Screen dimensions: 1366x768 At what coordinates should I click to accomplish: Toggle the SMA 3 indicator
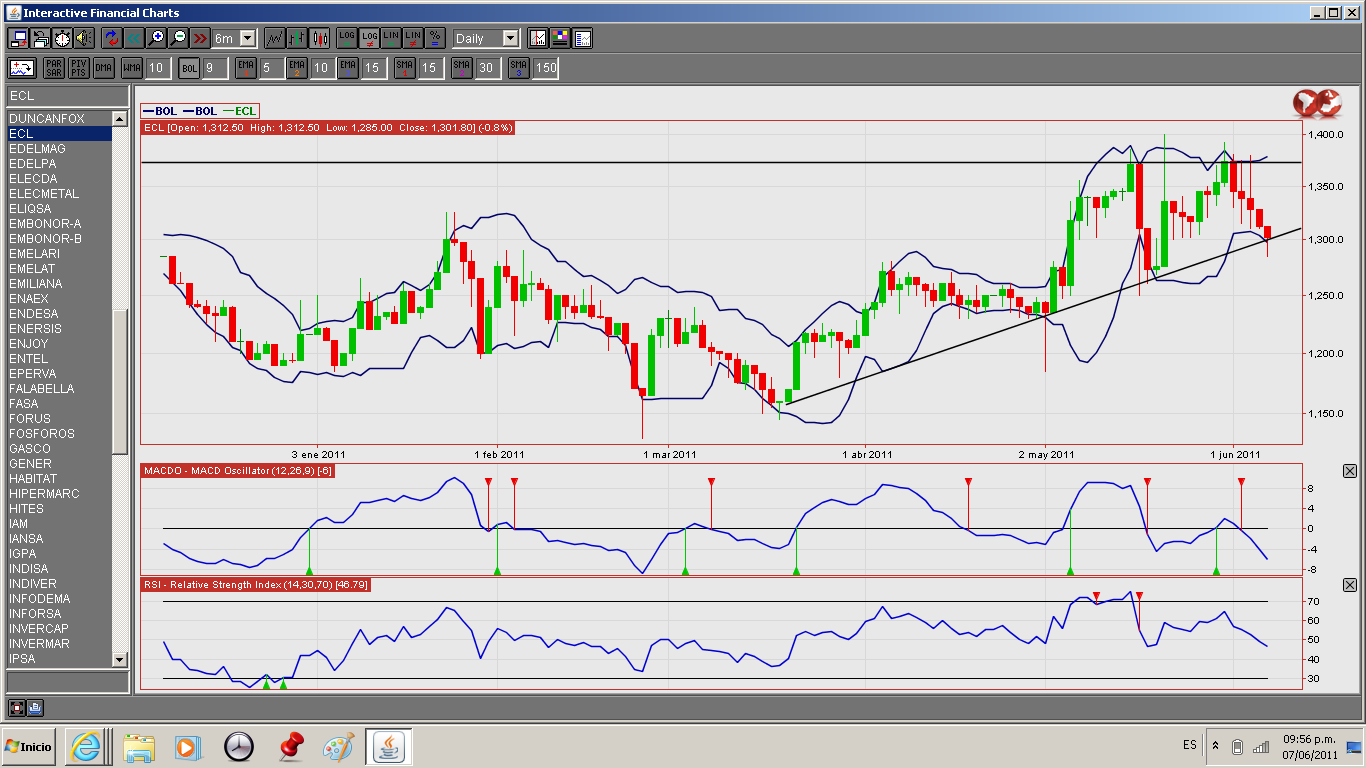point(518,67)
